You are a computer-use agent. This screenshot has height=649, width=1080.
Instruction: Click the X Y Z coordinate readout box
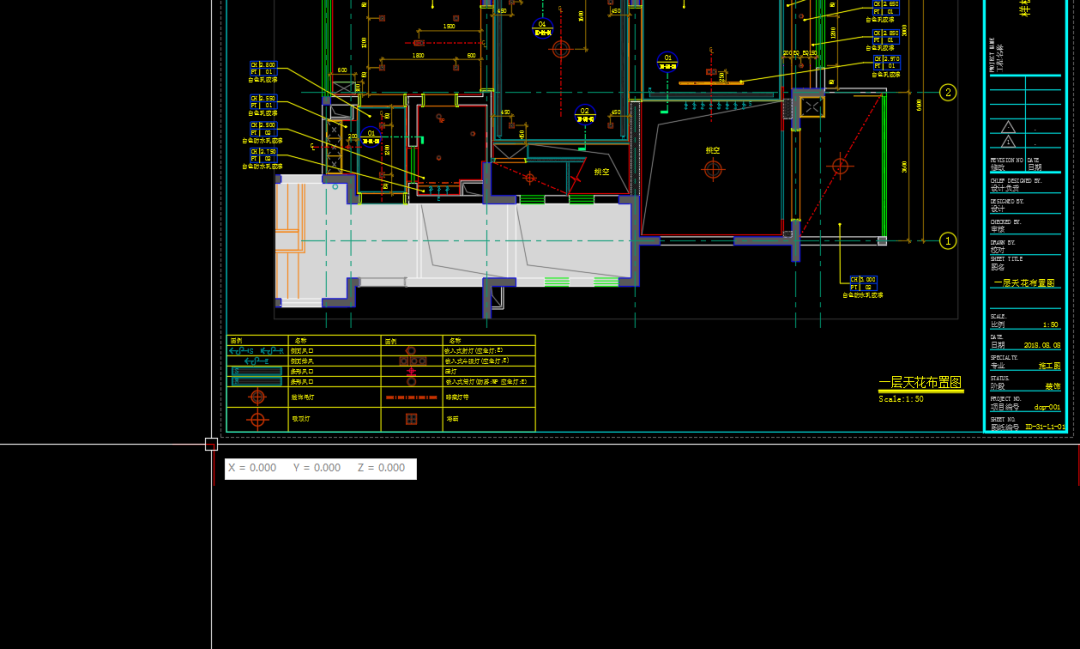point(320,468)
